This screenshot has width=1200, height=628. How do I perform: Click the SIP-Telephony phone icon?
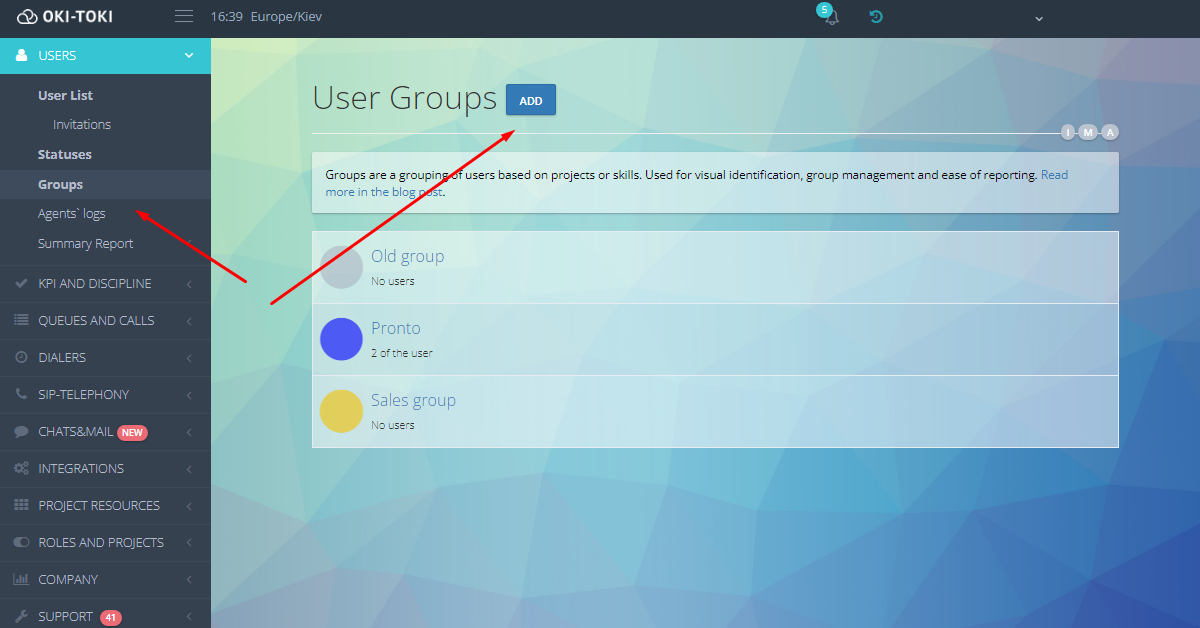(22, 395)
